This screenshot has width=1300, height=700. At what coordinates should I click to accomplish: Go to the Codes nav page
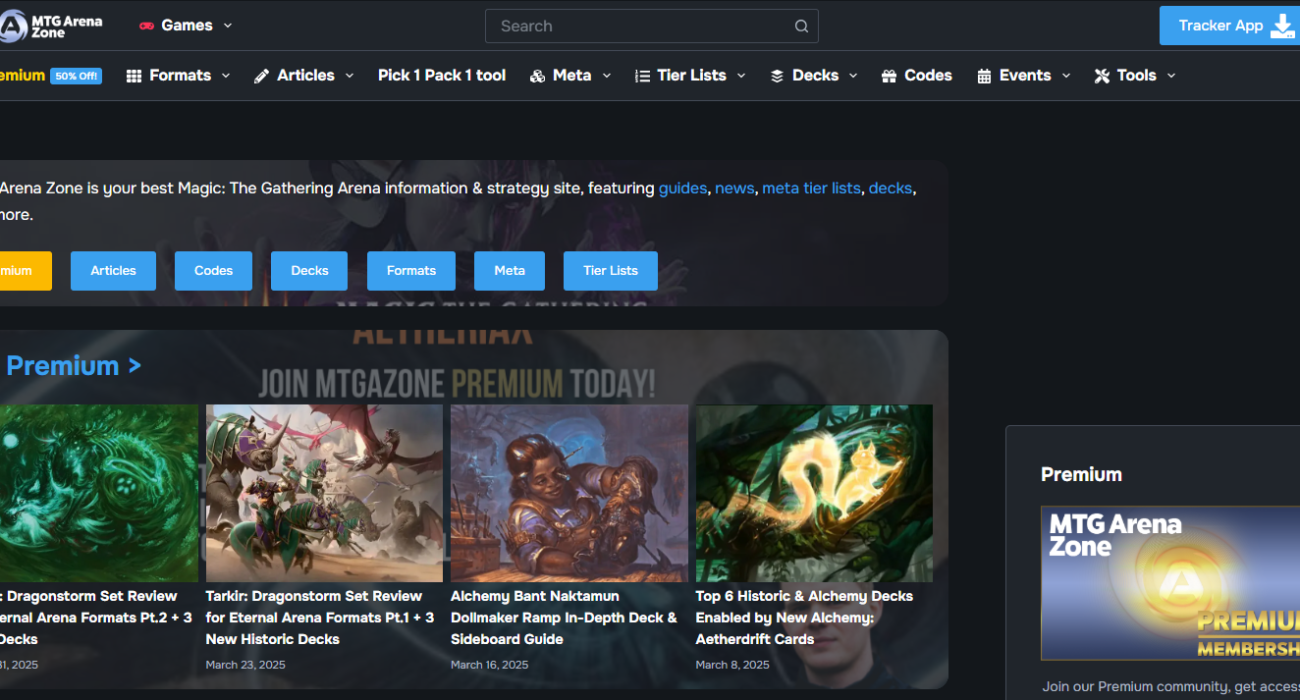[928, 76]
